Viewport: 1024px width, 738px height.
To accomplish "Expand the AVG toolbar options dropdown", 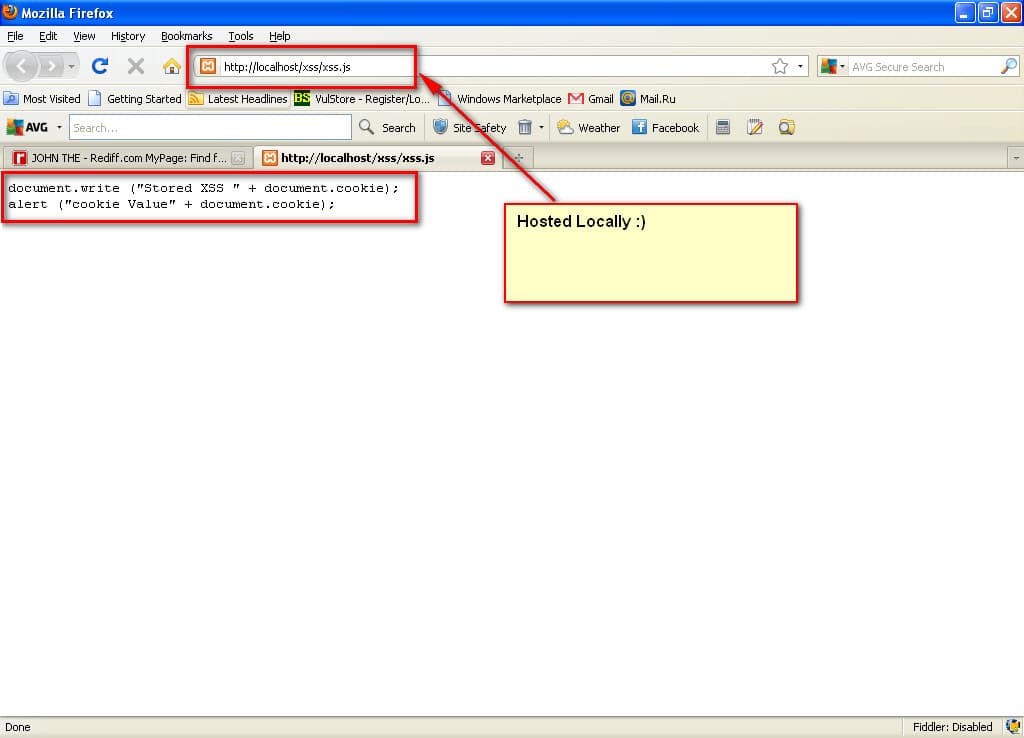I will [x=59, y=127].
